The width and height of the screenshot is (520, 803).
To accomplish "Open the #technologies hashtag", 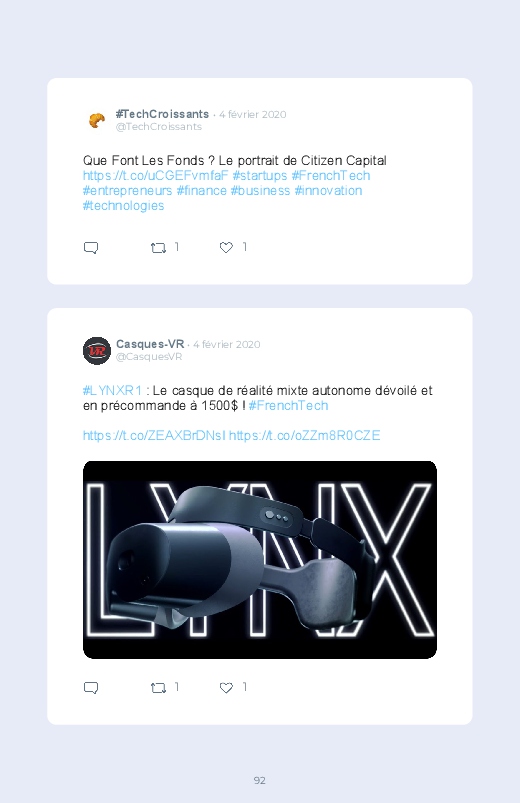I will 123,206.
